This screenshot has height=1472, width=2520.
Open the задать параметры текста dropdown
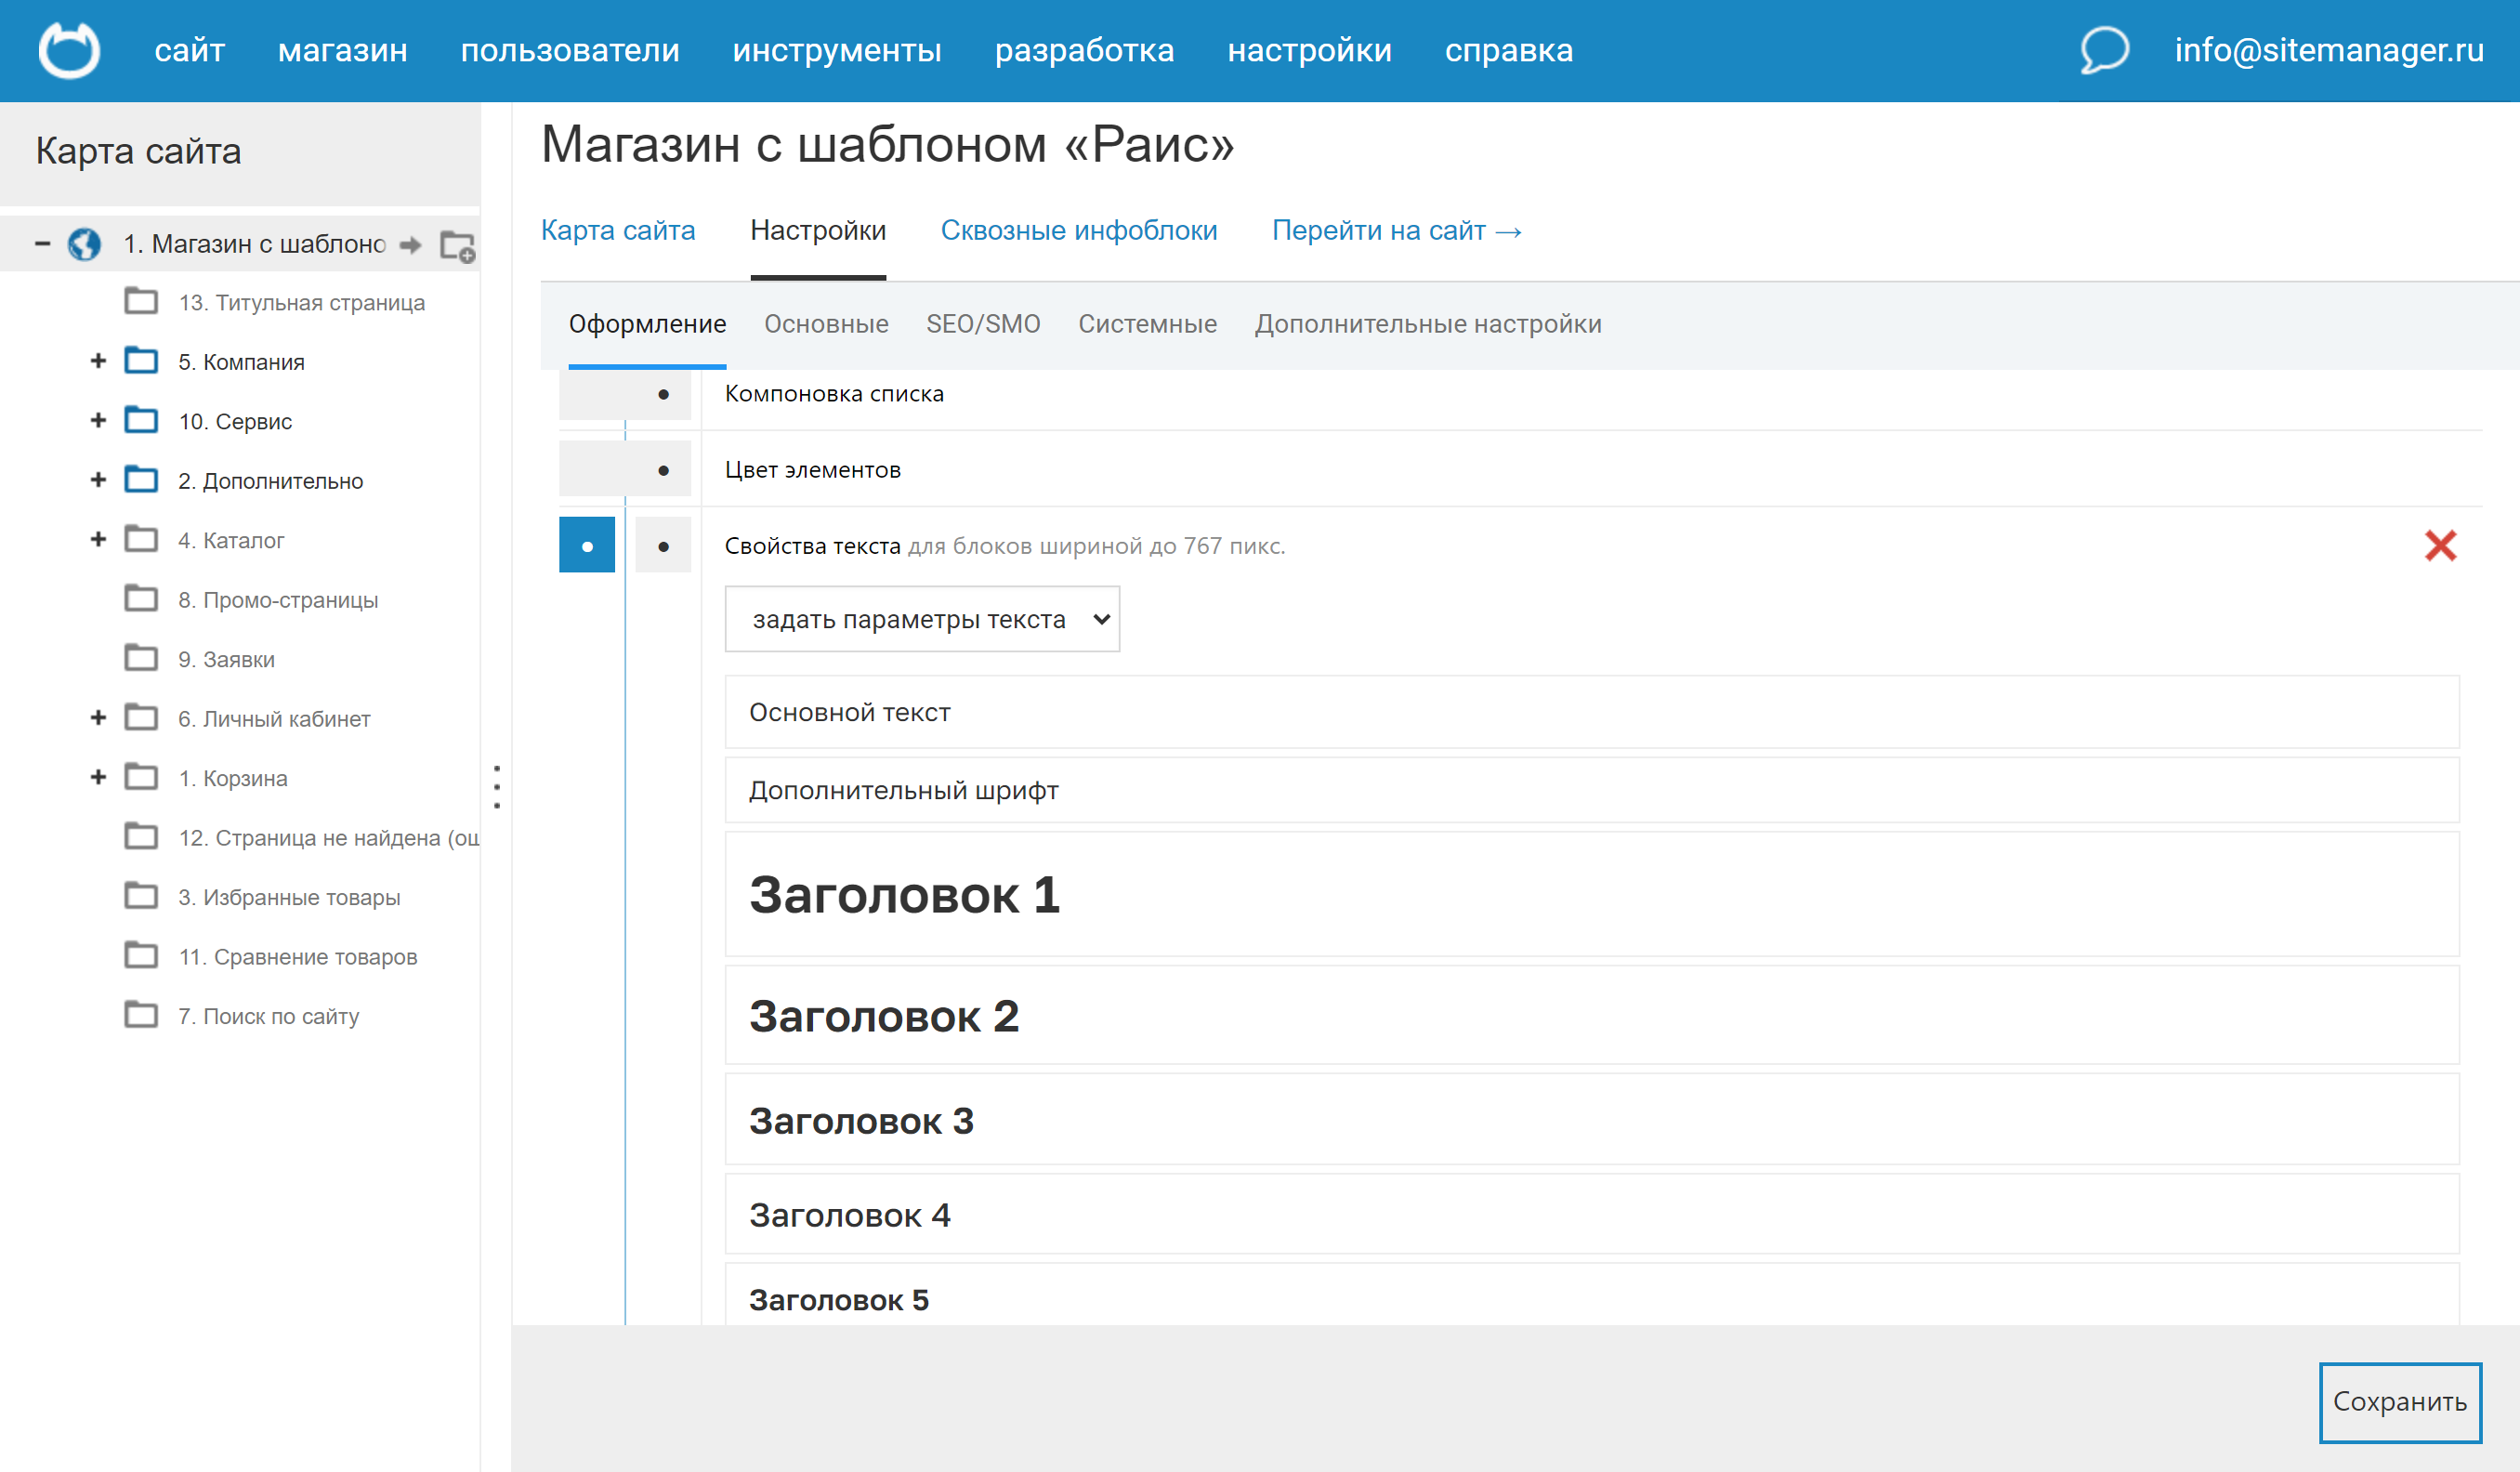tap(922, 619)
